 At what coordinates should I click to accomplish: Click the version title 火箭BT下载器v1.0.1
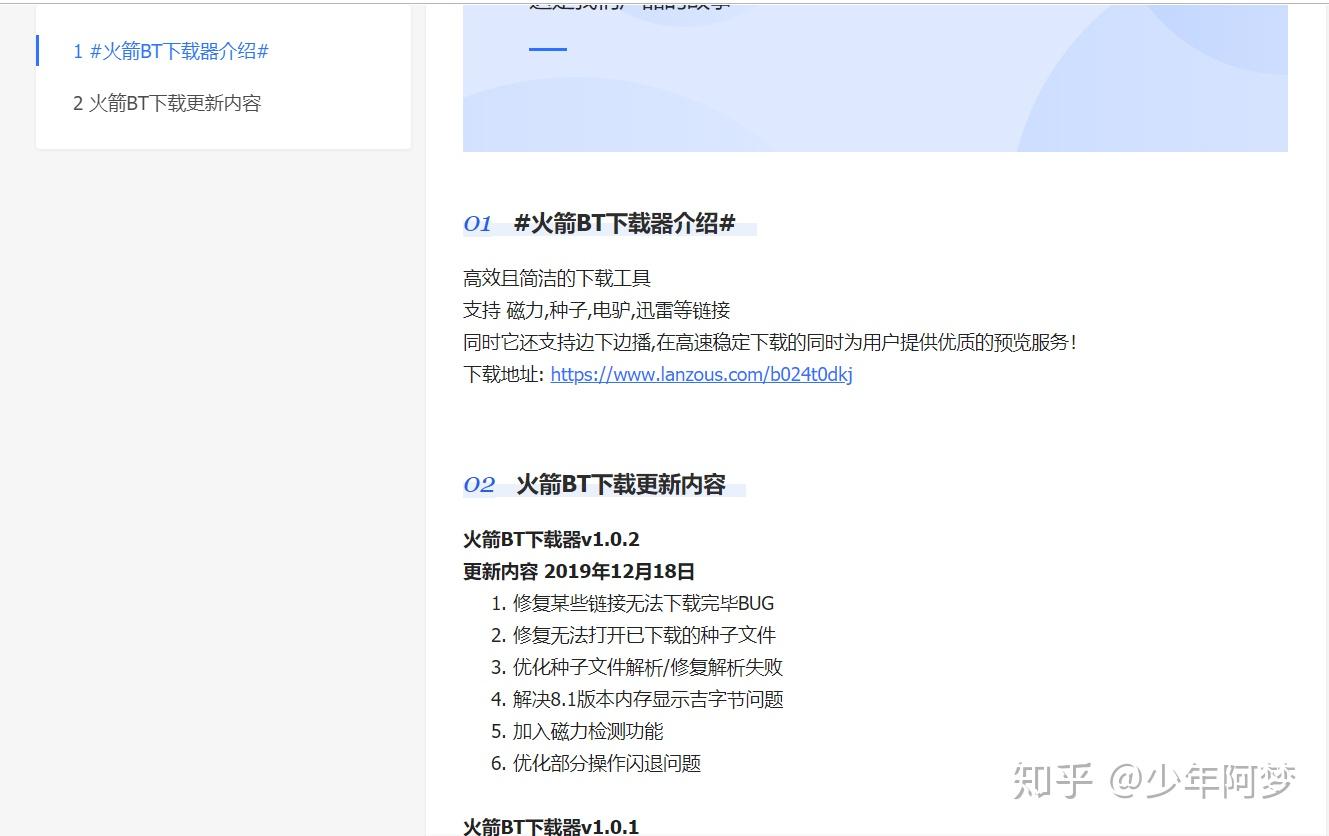551,826
